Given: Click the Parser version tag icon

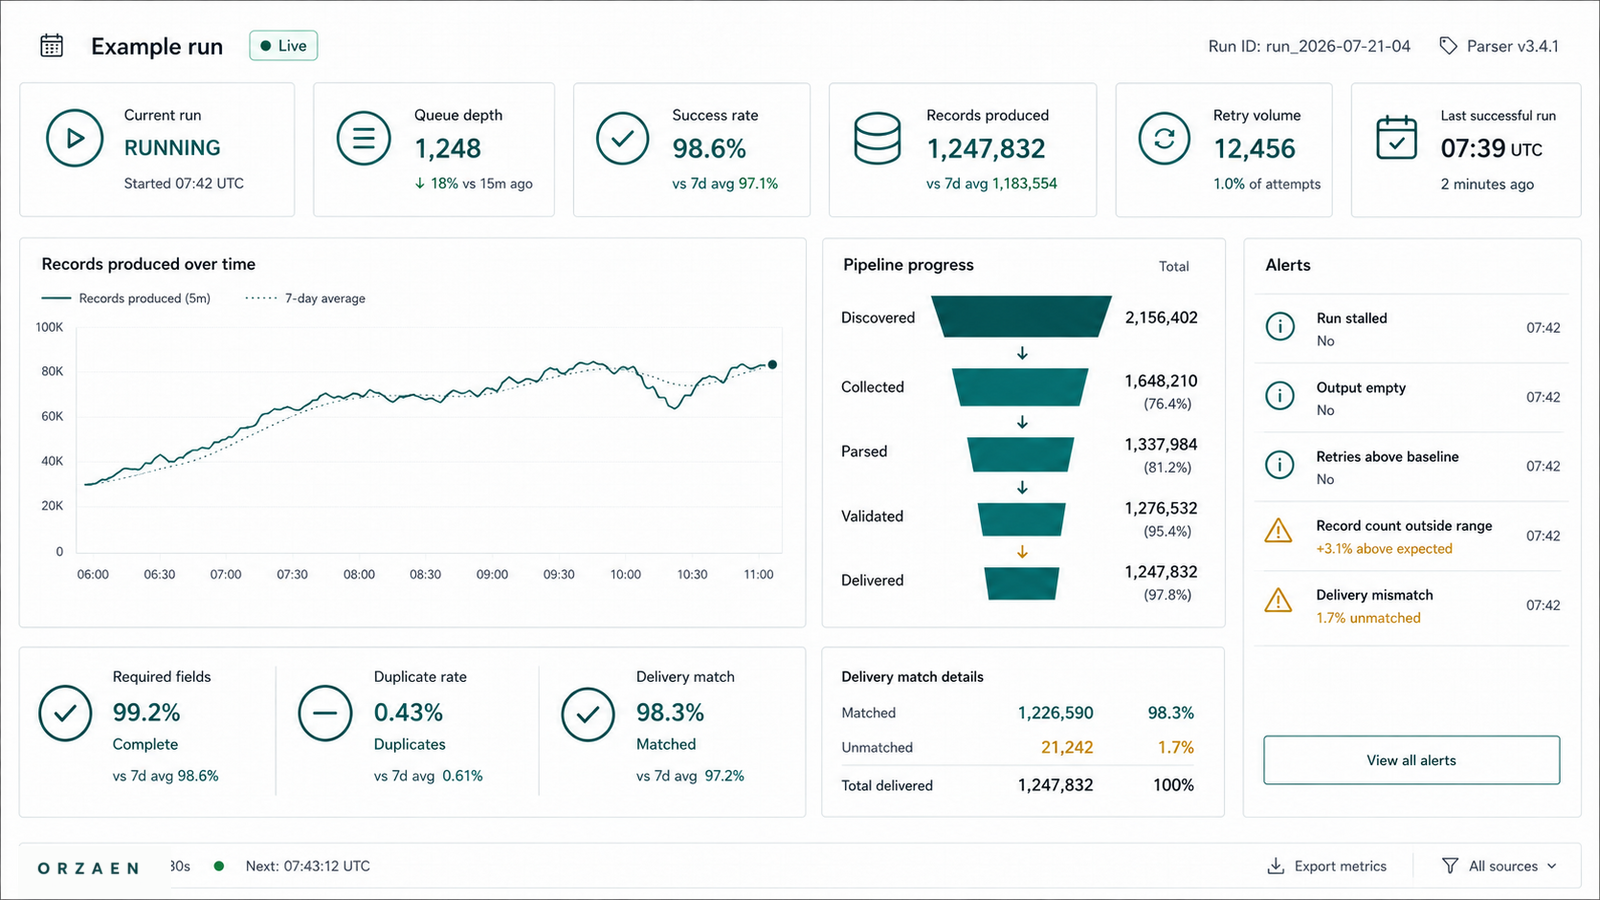Looking at the screenshot, I should click(x=1448, y=46).
